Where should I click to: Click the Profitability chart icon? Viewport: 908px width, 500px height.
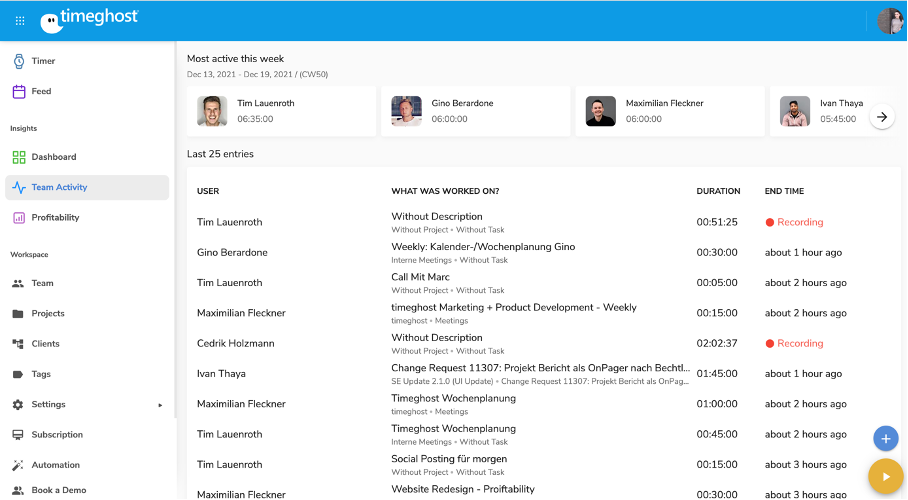[18, 217]
